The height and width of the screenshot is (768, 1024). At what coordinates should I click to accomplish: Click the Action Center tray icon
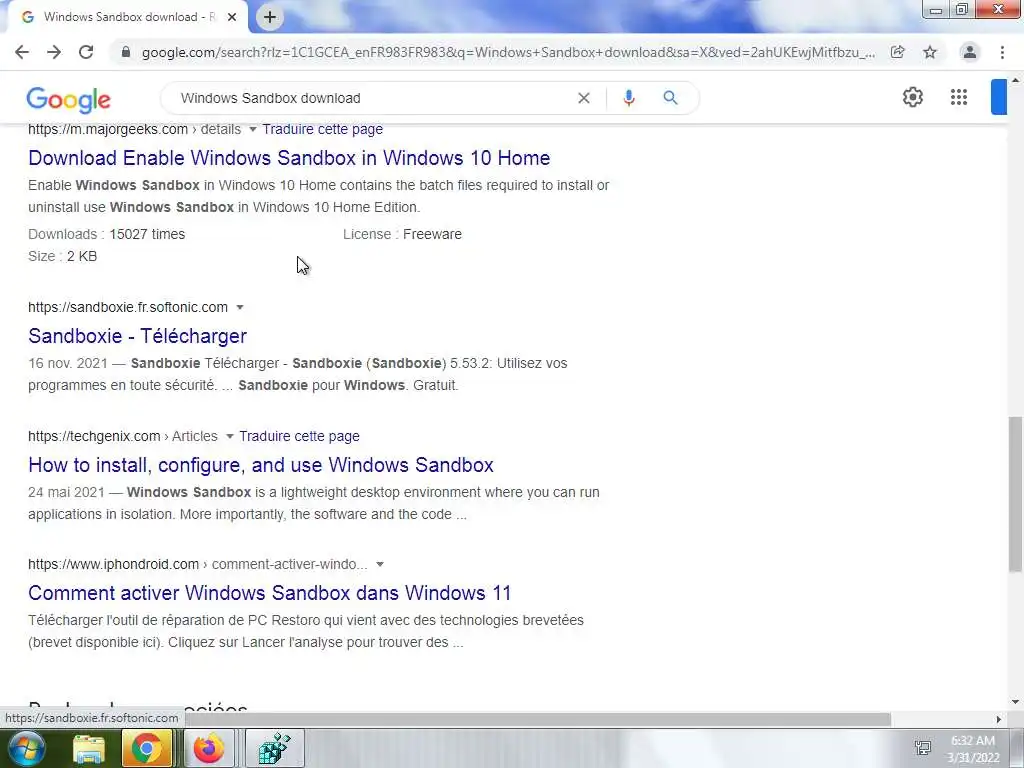[923, 747]
